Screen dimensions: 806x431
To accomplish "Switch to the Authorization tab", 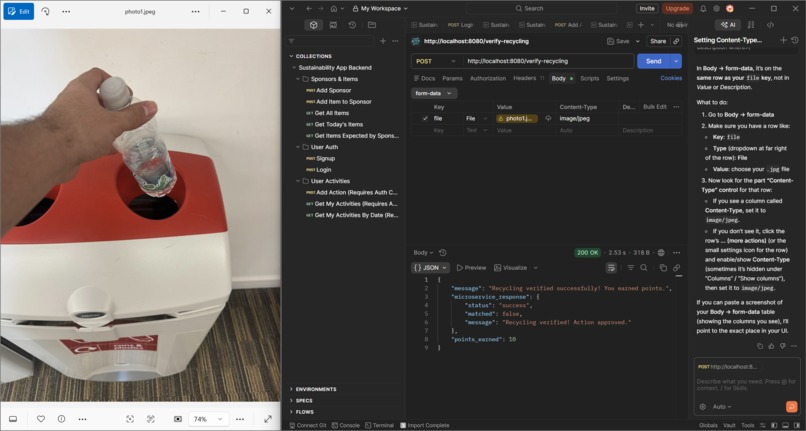I will click(488, 78).
